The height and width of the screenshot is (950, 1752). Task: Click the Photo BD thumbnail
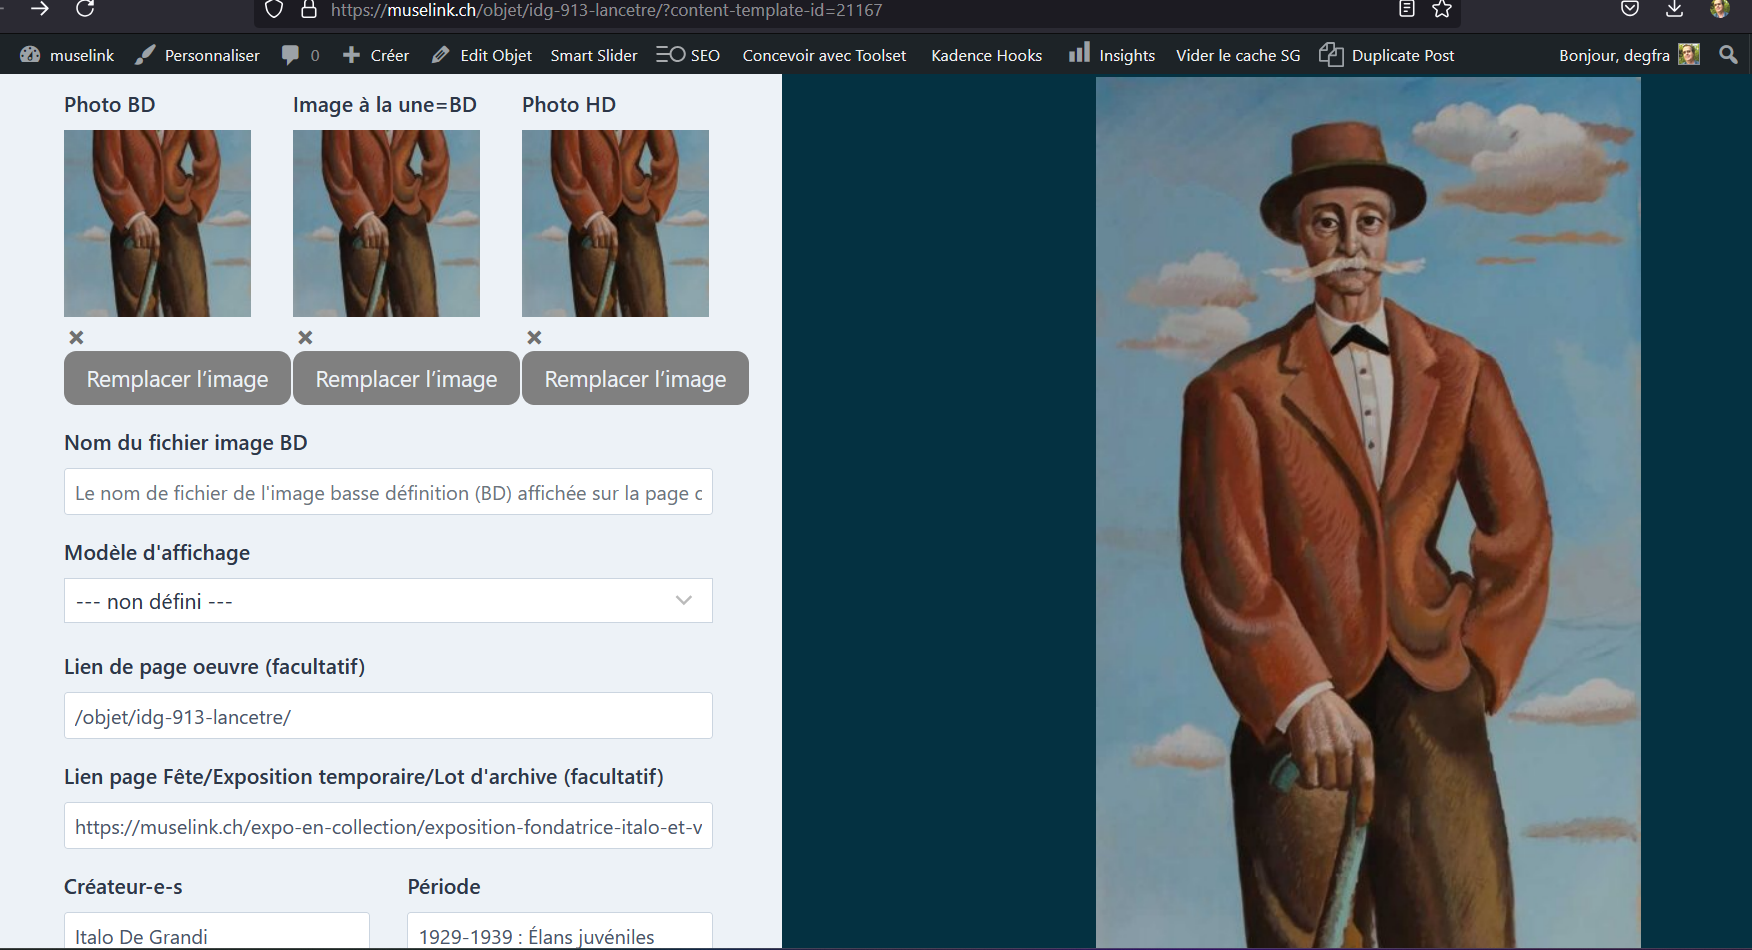(x=157, y=223)
